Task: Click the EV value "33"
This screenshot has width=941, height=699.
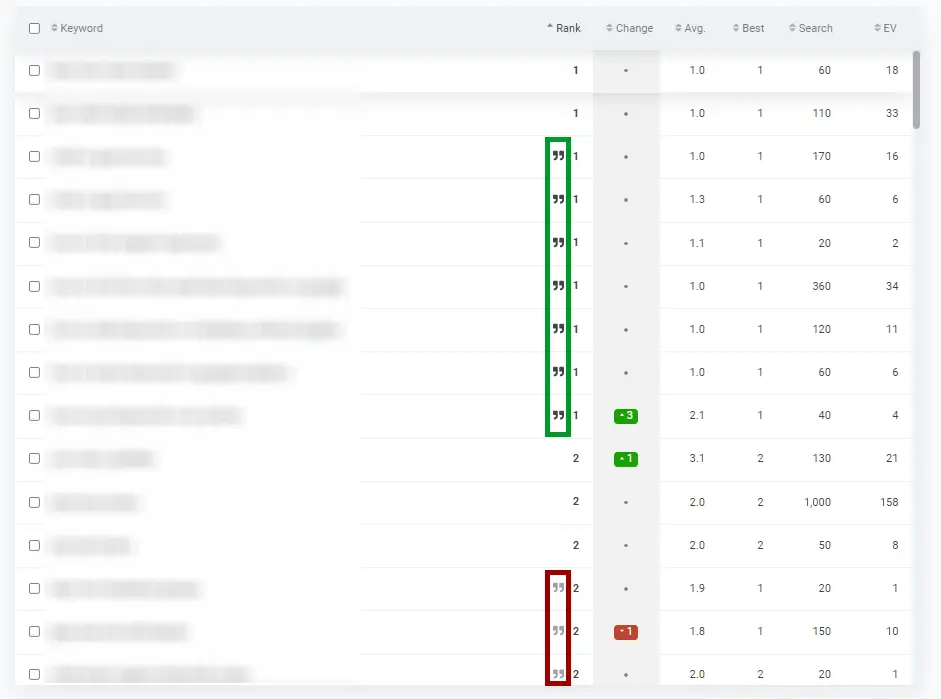Action: (892, 113)
